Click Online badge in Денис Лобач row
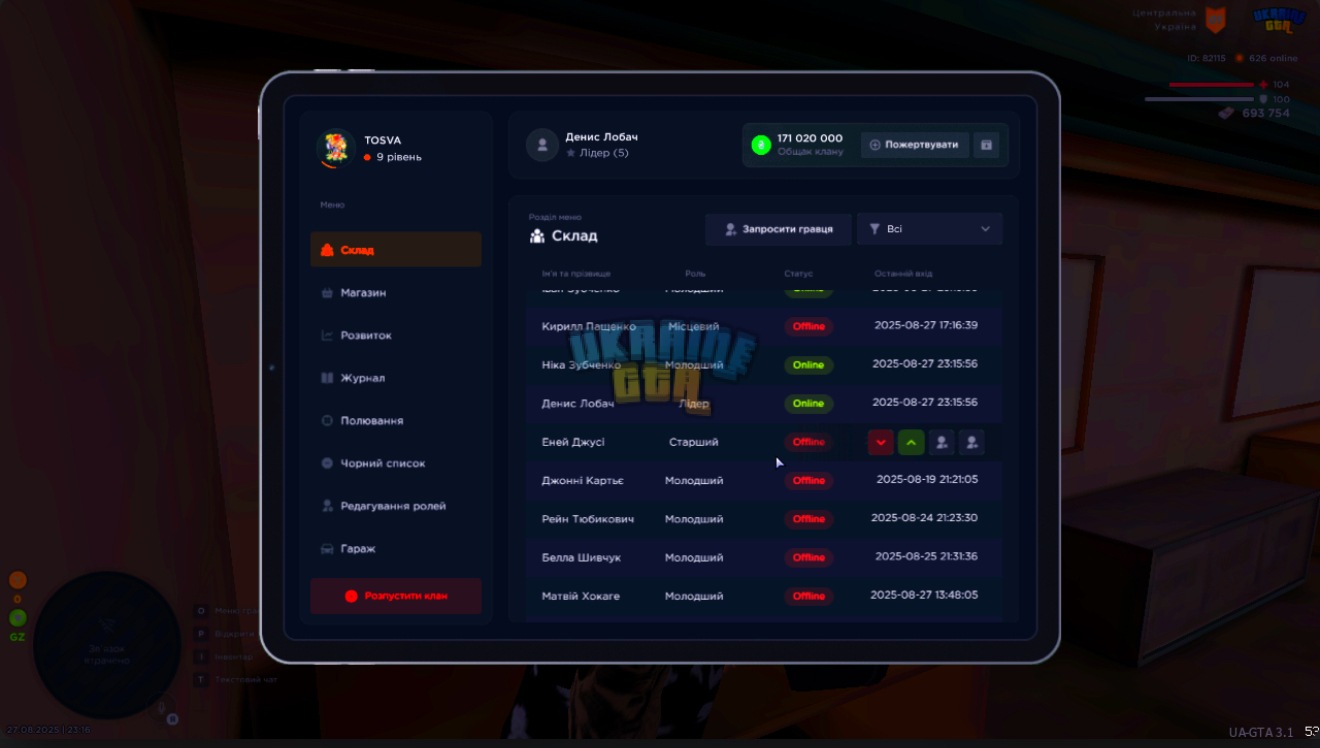This screenshot has height=748, width=1320. pos(809,403)
